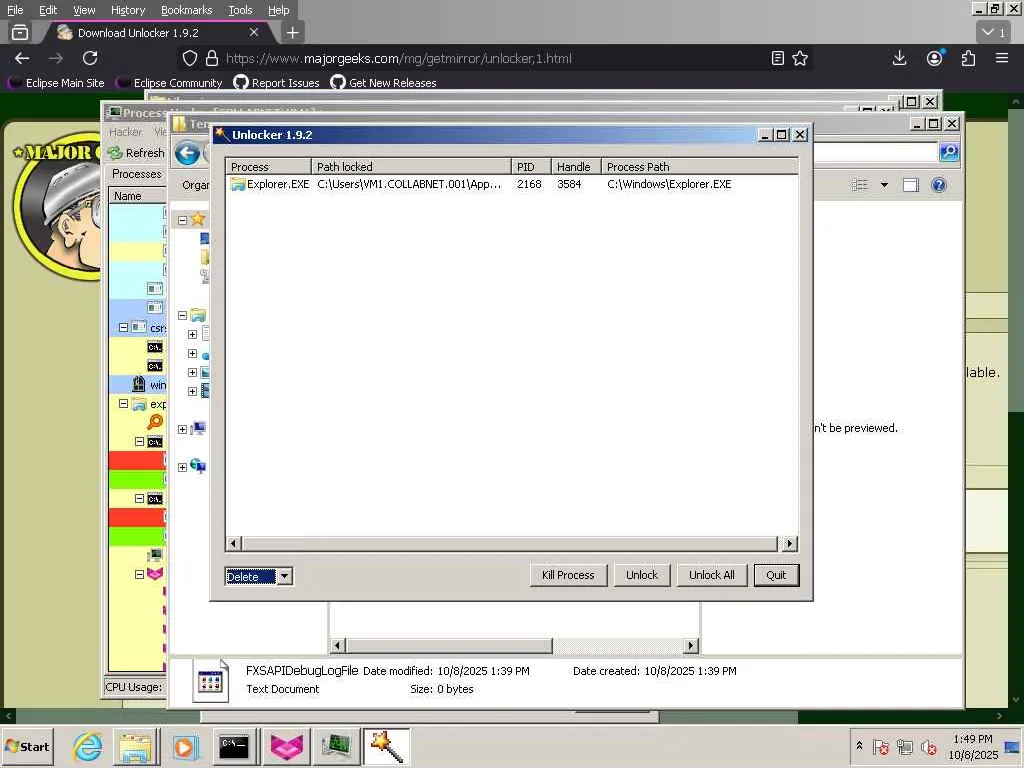Viewport: 1024px width, 768px height.
Task: Select the Explorer.EXE row in Unlocker list
Action: [511, 184]
